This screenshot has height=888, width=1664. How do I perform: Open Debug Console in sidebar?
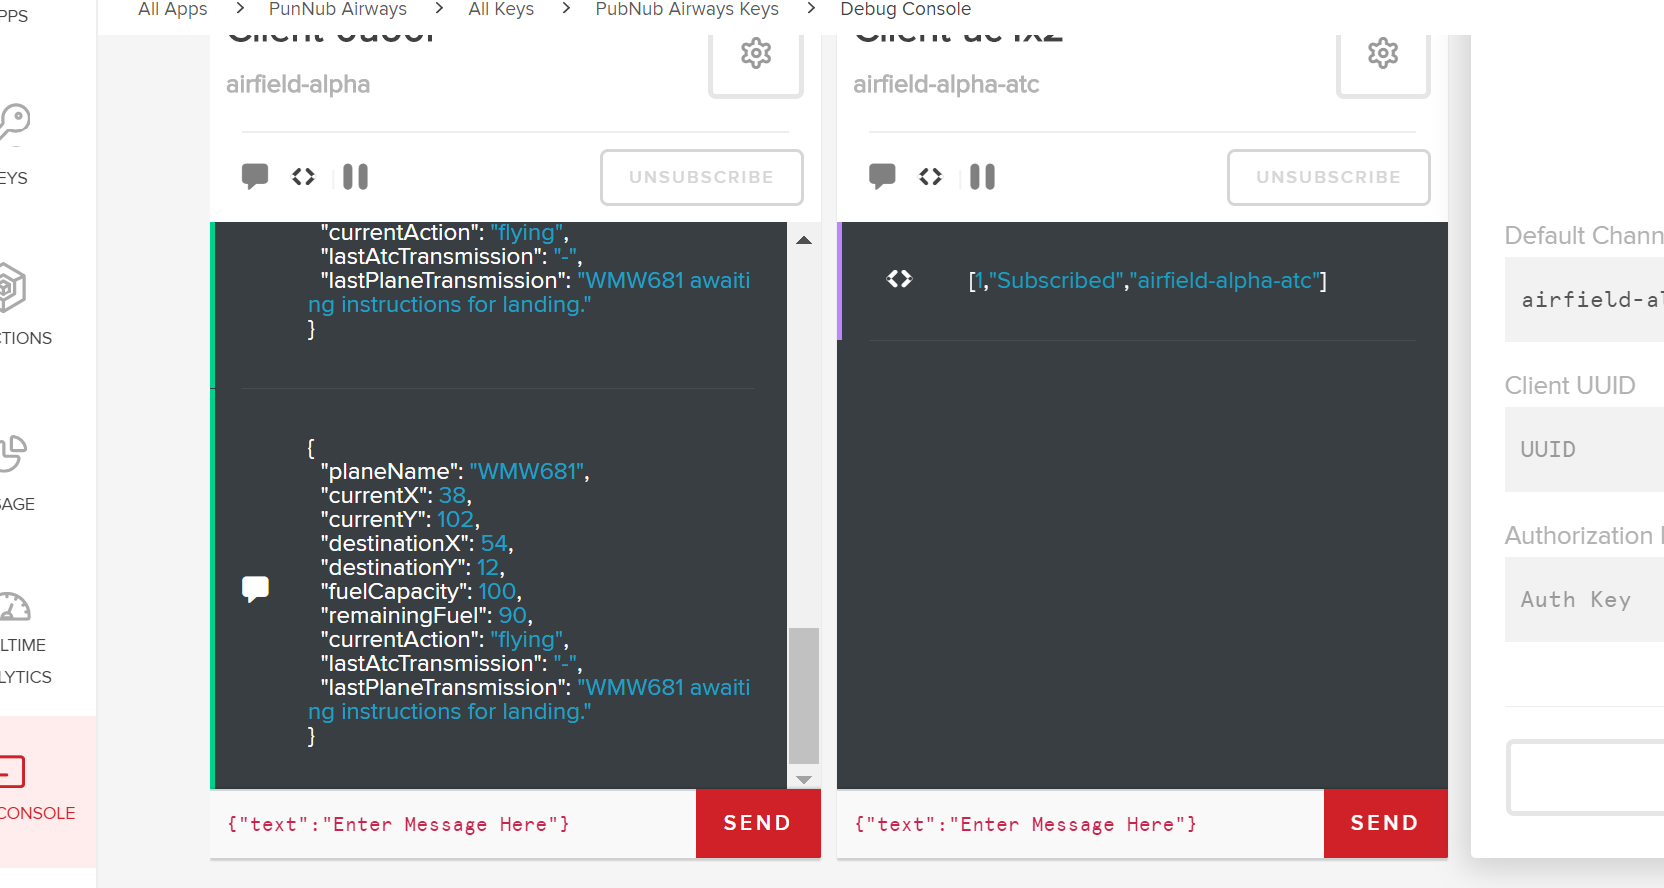30,788
